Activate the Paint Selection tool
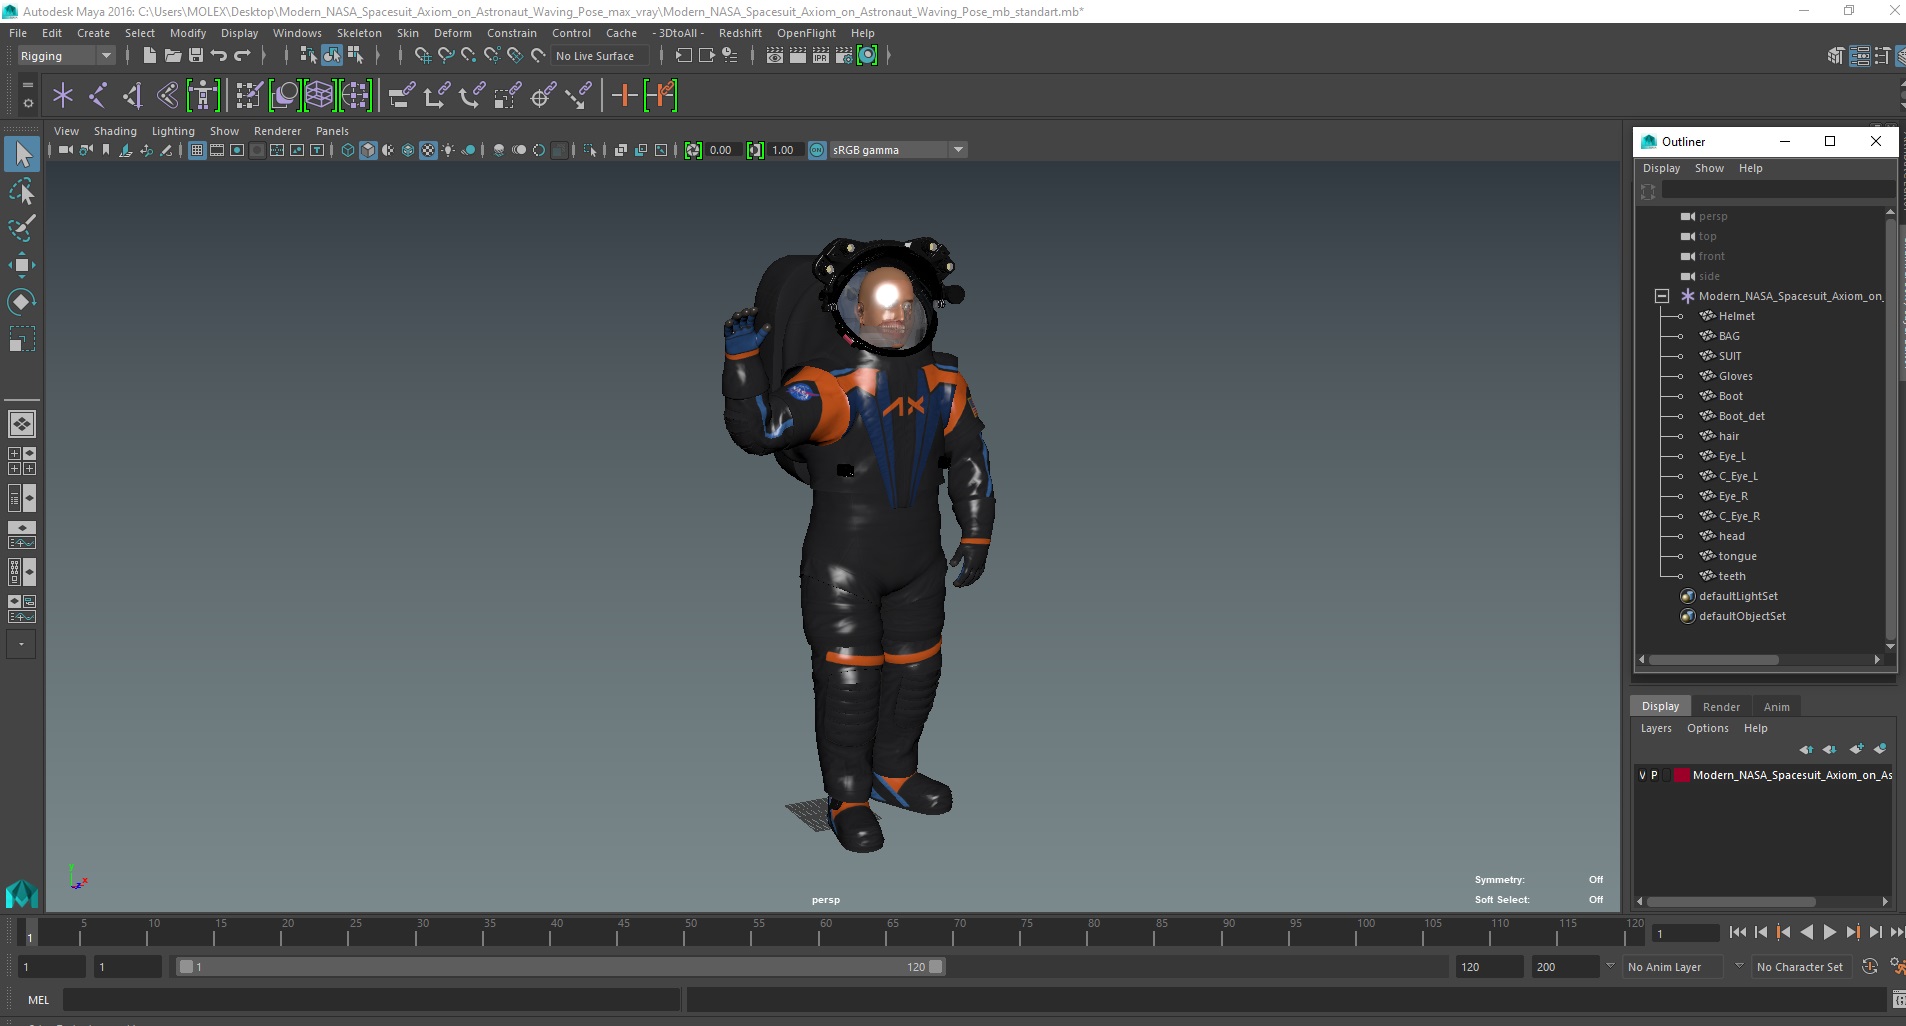The image size is (1906, 1026). (x=22, y=228)
